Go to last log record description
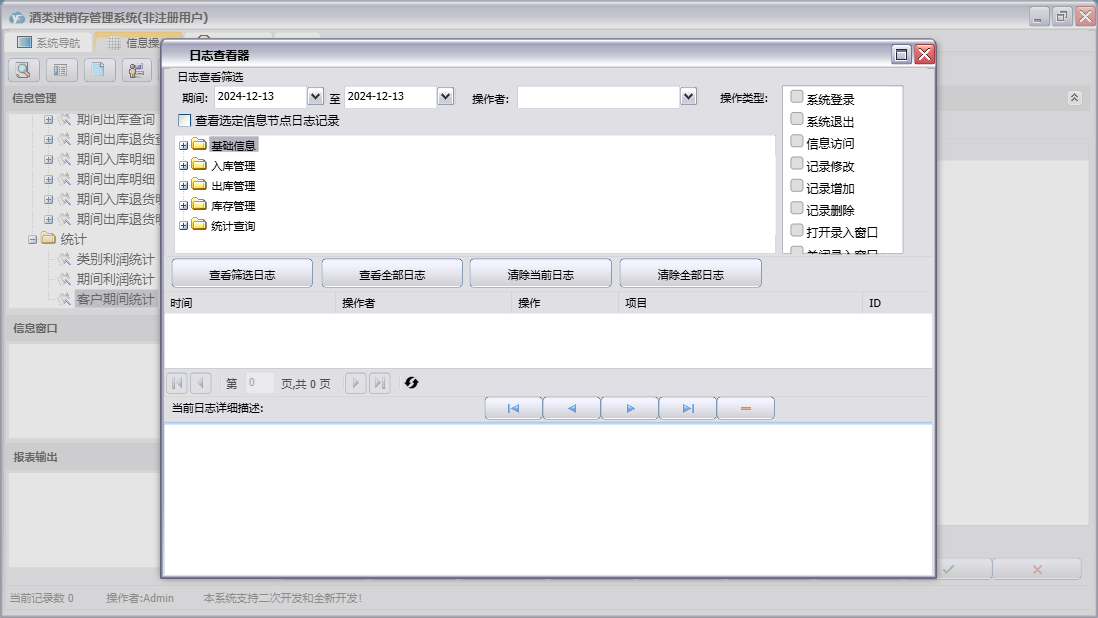Viewport: 1098px width, 618px height. point(688,408)
